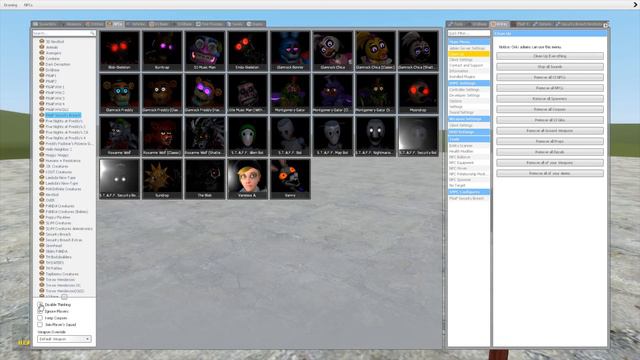Select the Contact and Support entry

point(469,65)
